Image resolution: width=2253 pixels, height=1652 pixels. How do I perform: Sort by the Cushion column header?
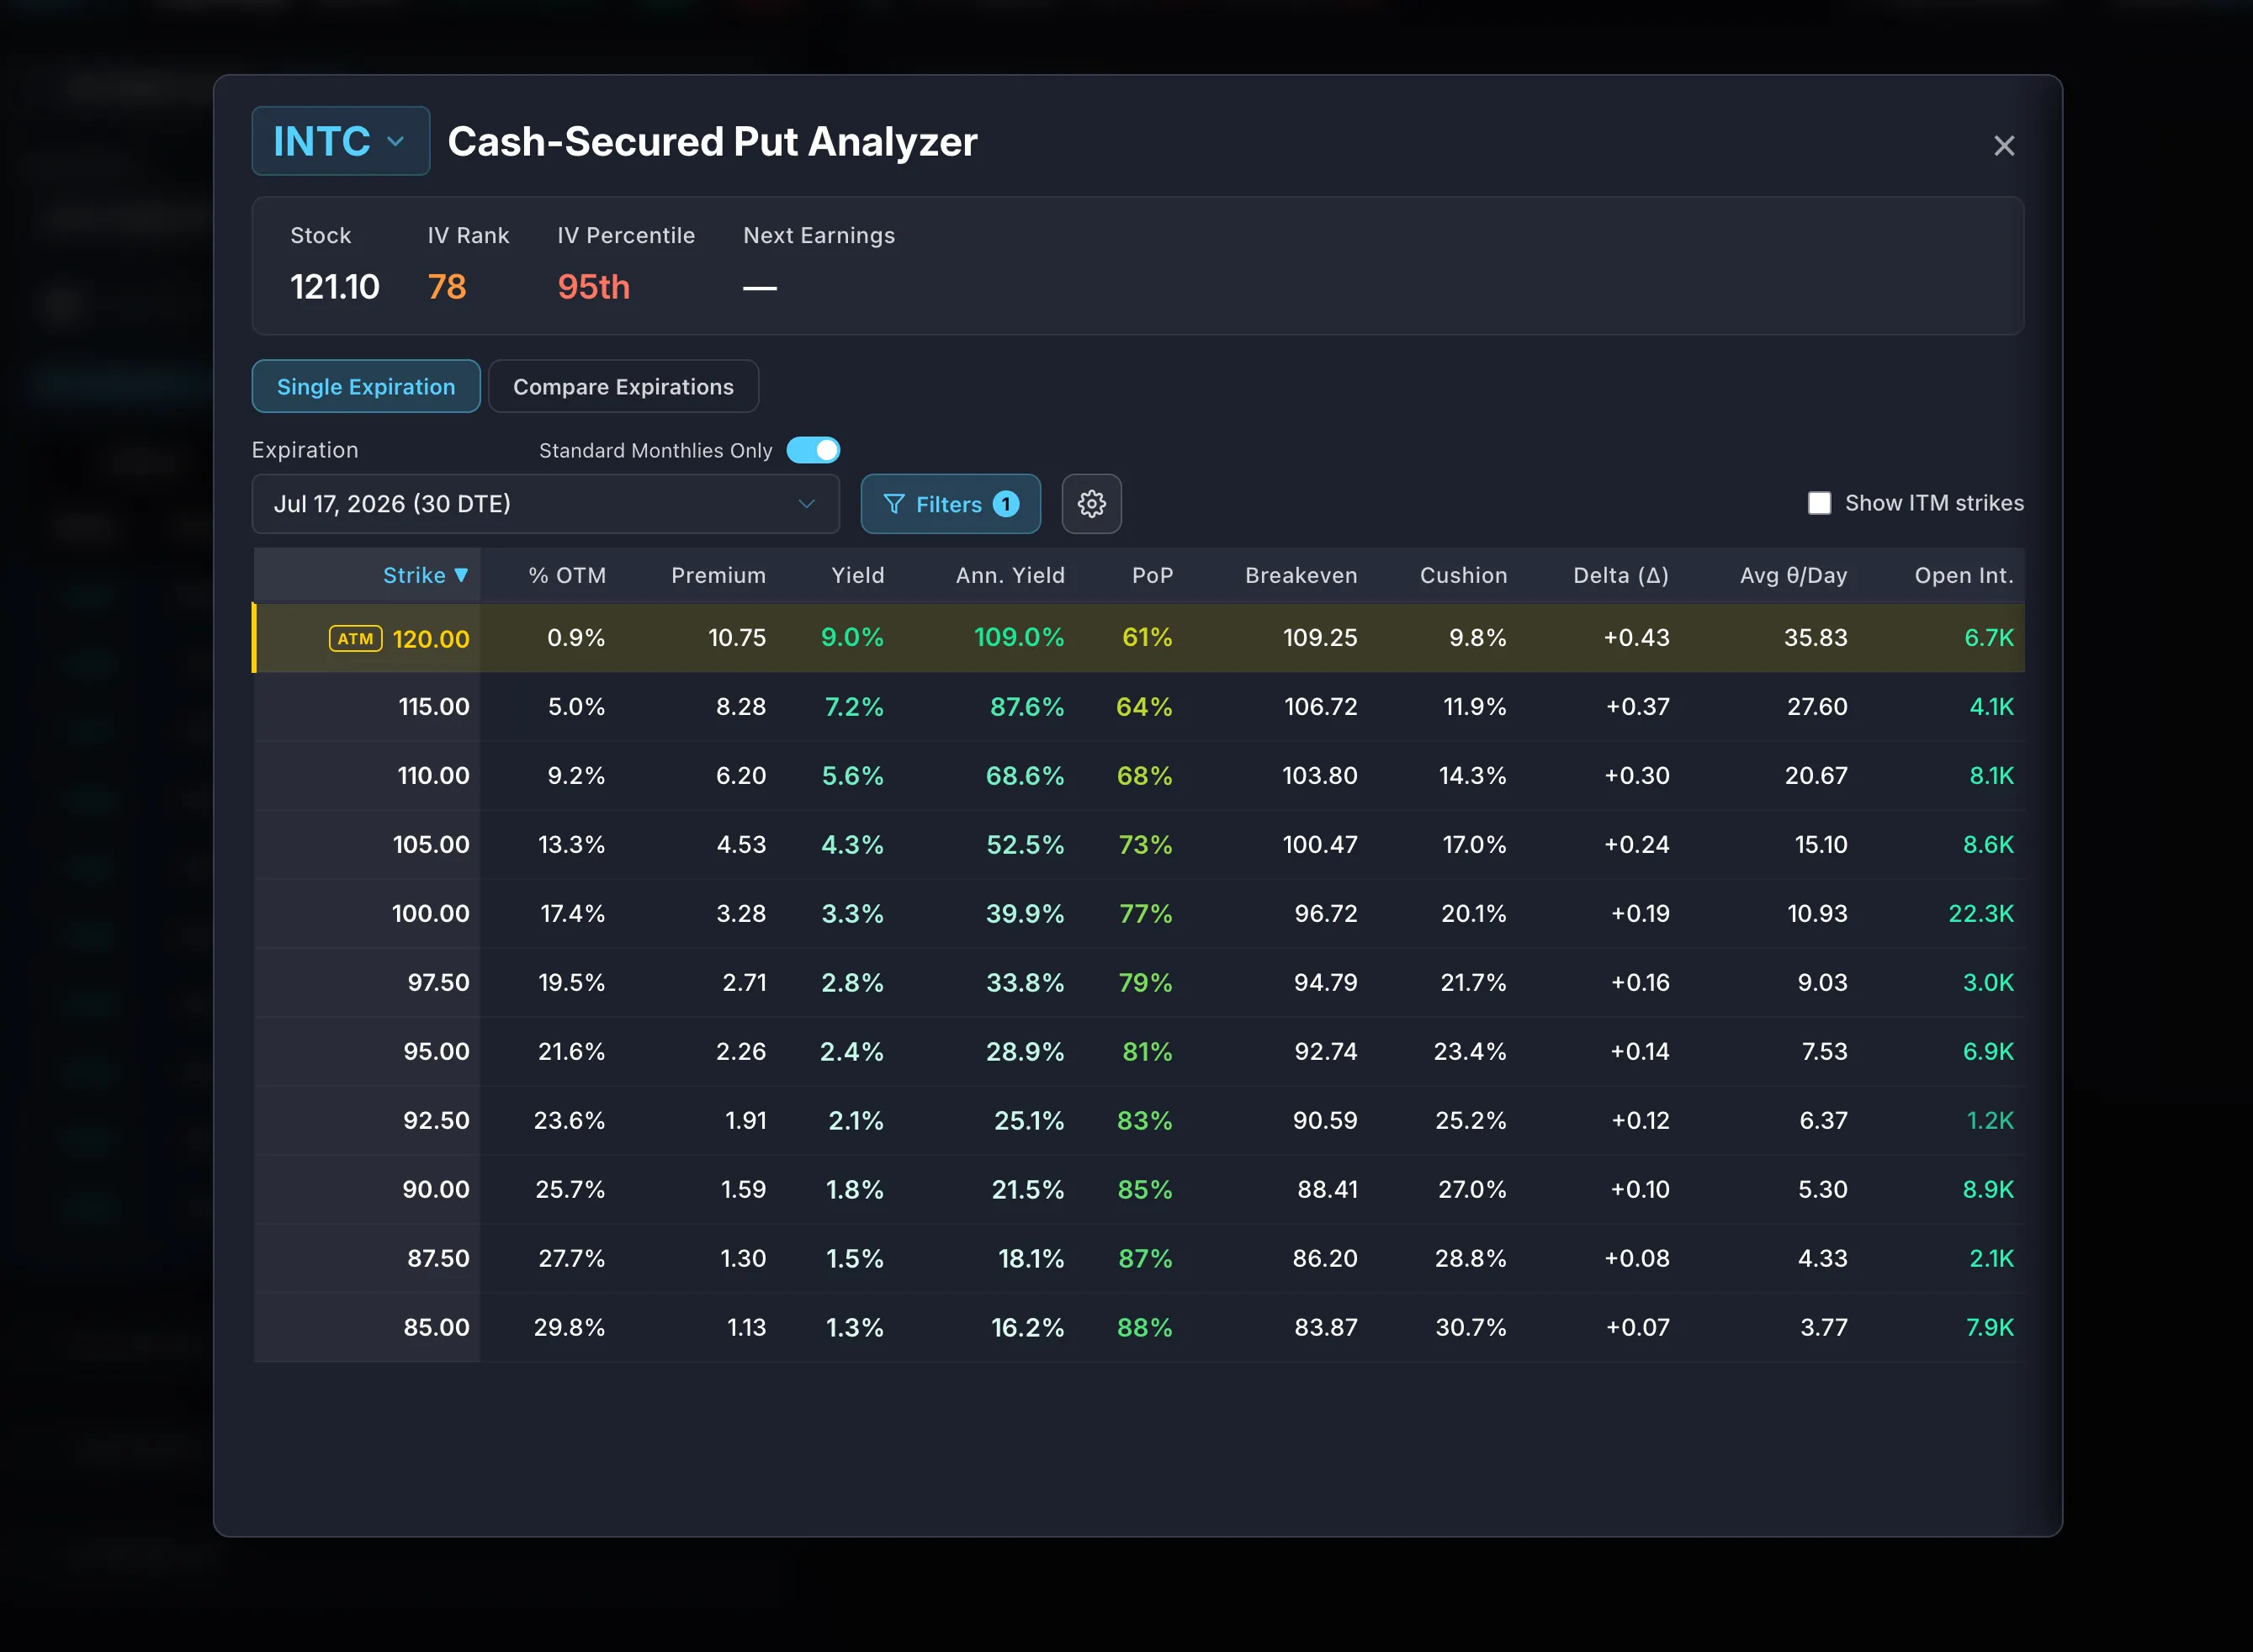pyautogui.click(x=1463, y=575)
